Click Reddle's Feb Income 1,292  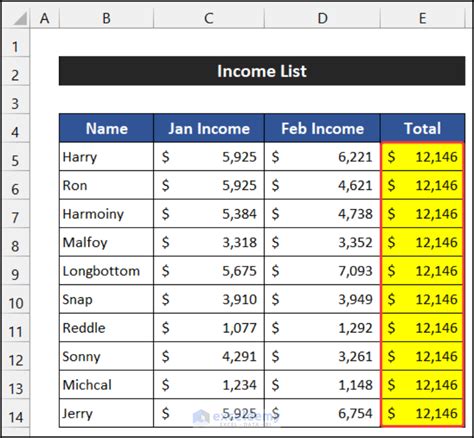[322, 328]
